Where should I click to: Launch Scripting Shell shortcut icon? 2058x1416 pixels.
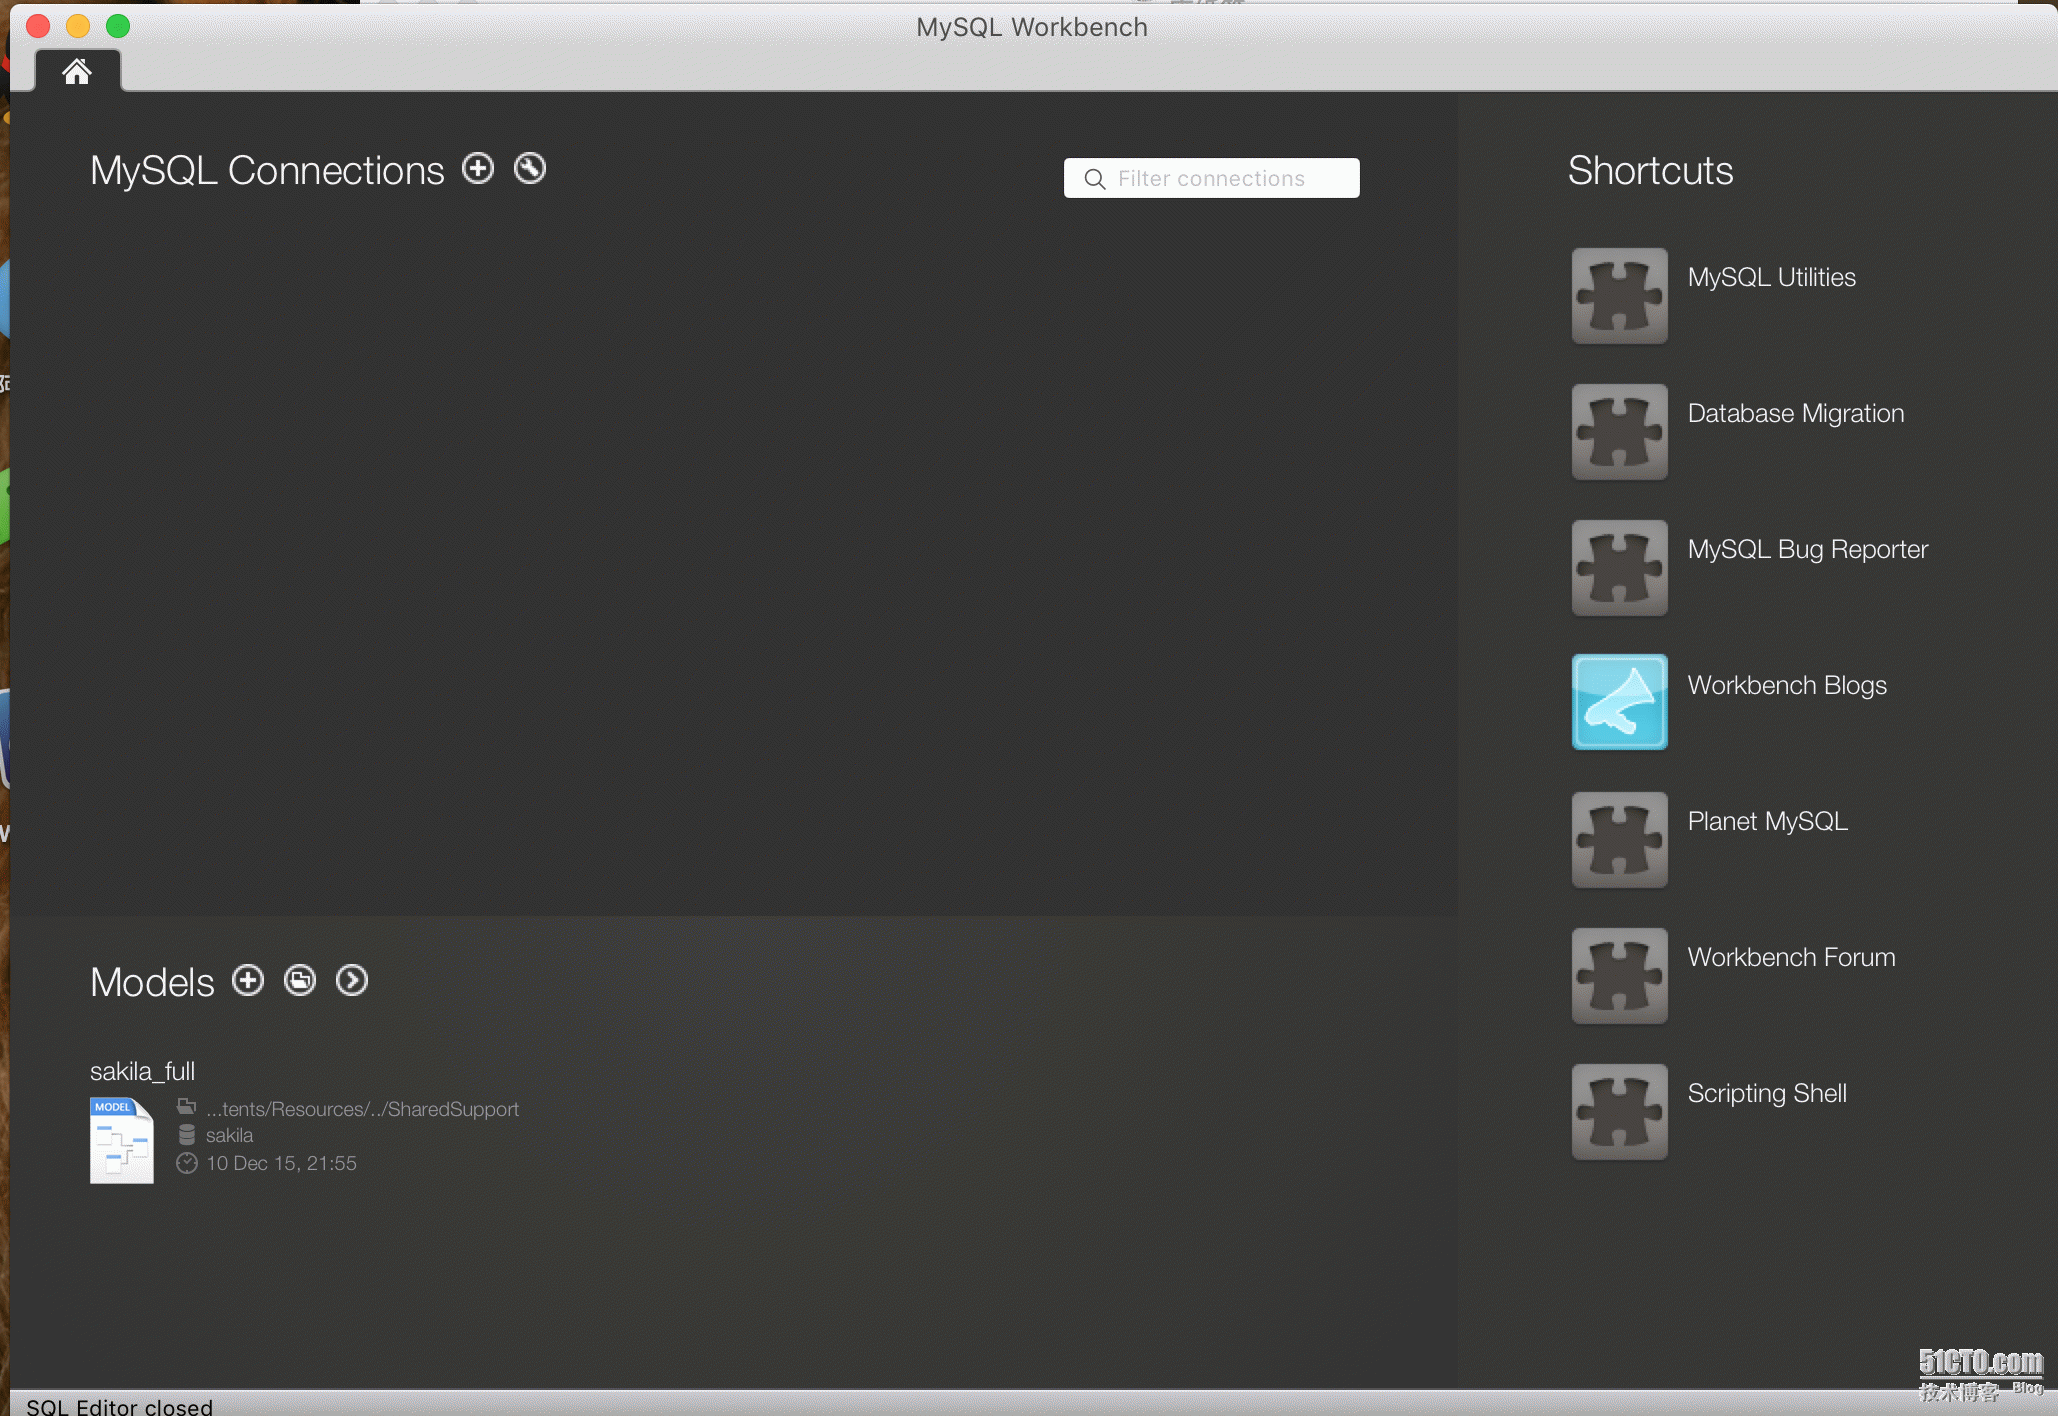[x=1619, y=1112]
